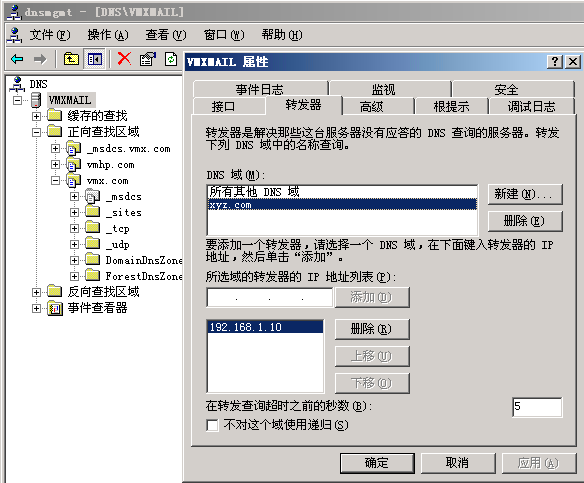Click the Back arrow toolbar icon
This screenshot has width=584, height=483.
click(17, 59)
